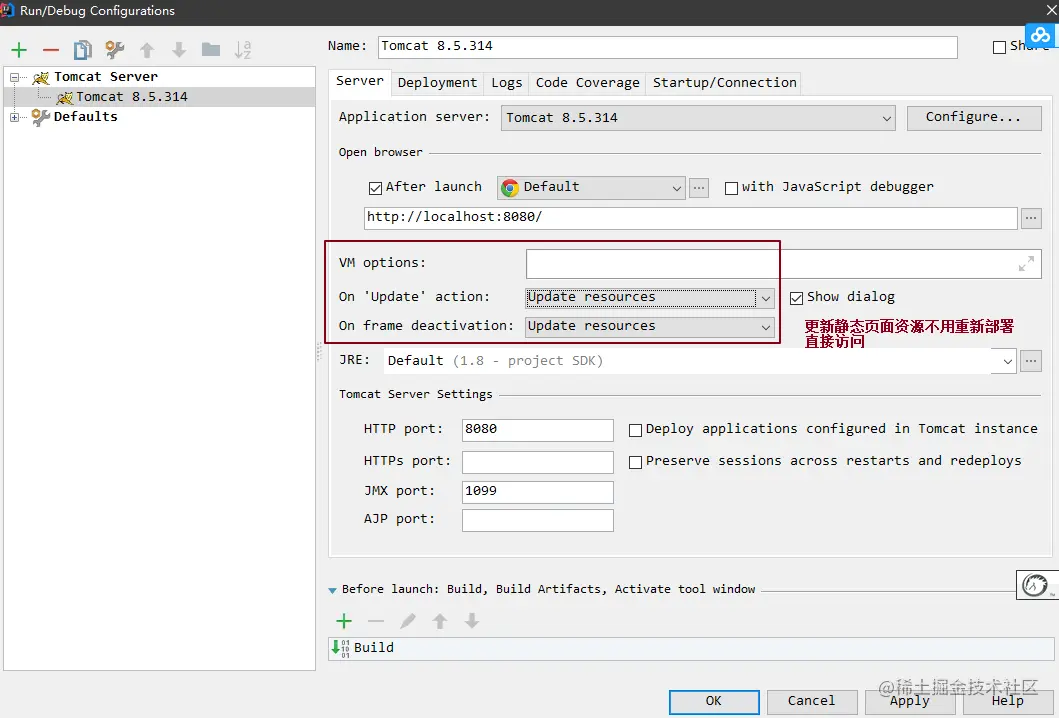Screen dimensions: 1059x718
Task: Toggle the Show dialog checkbox
Action: [x=796, y=298]
